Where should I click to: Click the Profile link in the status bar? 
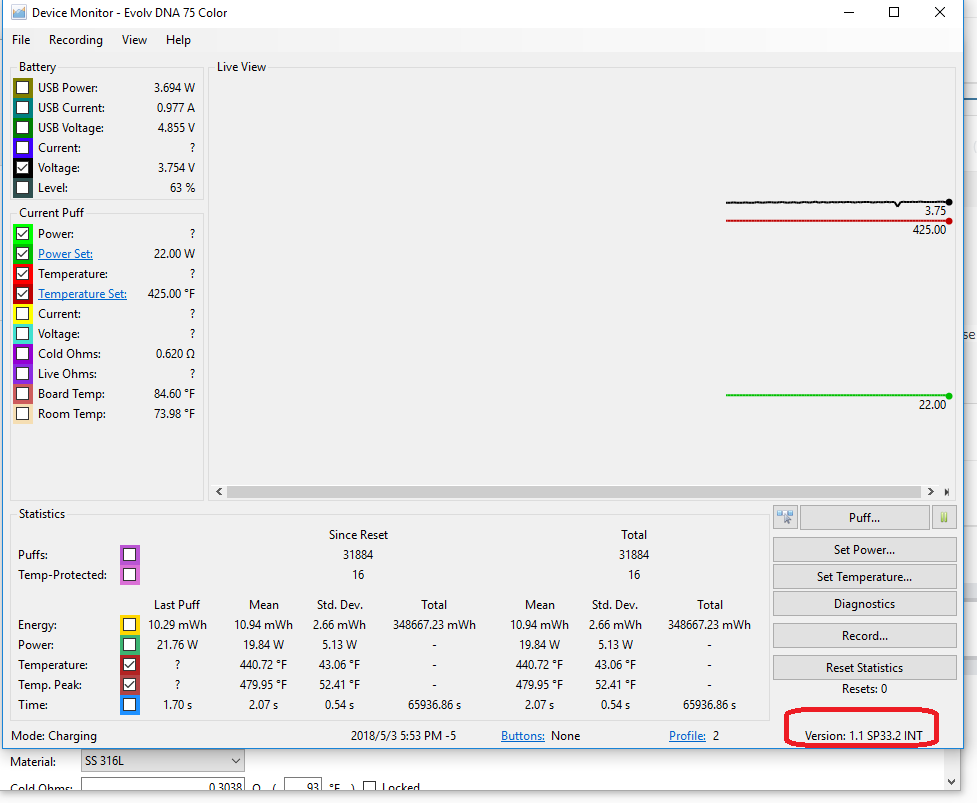click(x=687, y=736)
